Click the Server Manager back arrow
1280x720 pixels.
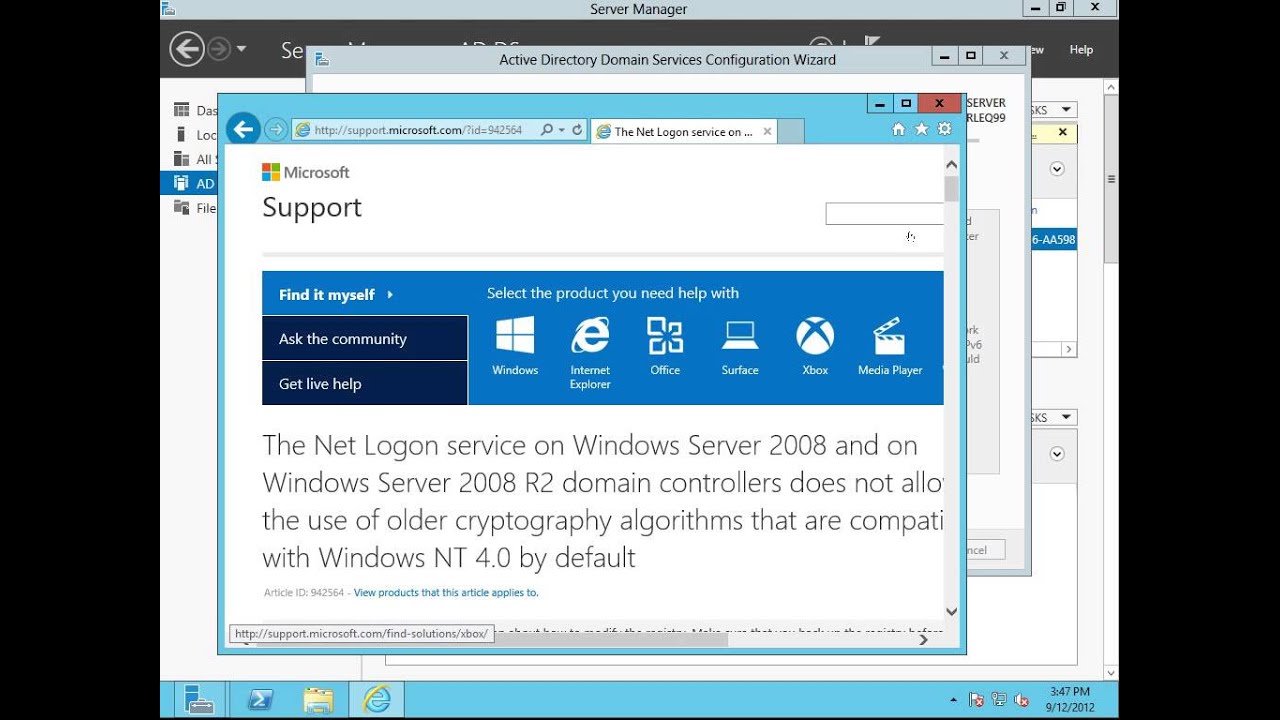pos(187,48)
